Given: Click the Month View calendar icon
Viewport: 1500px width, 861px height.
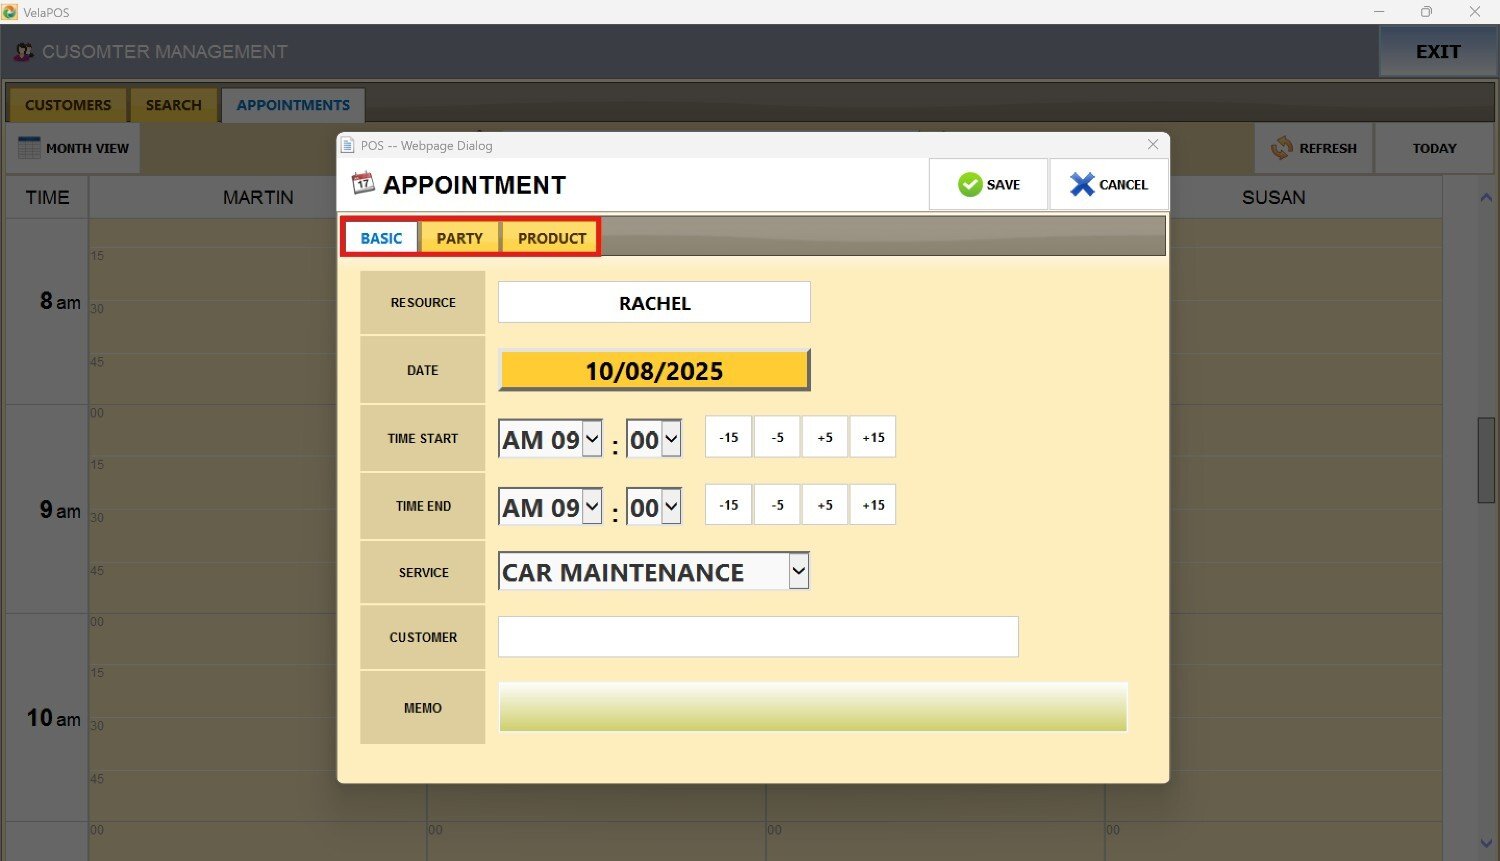Looking at the screenshot, I should coord(29,148).
